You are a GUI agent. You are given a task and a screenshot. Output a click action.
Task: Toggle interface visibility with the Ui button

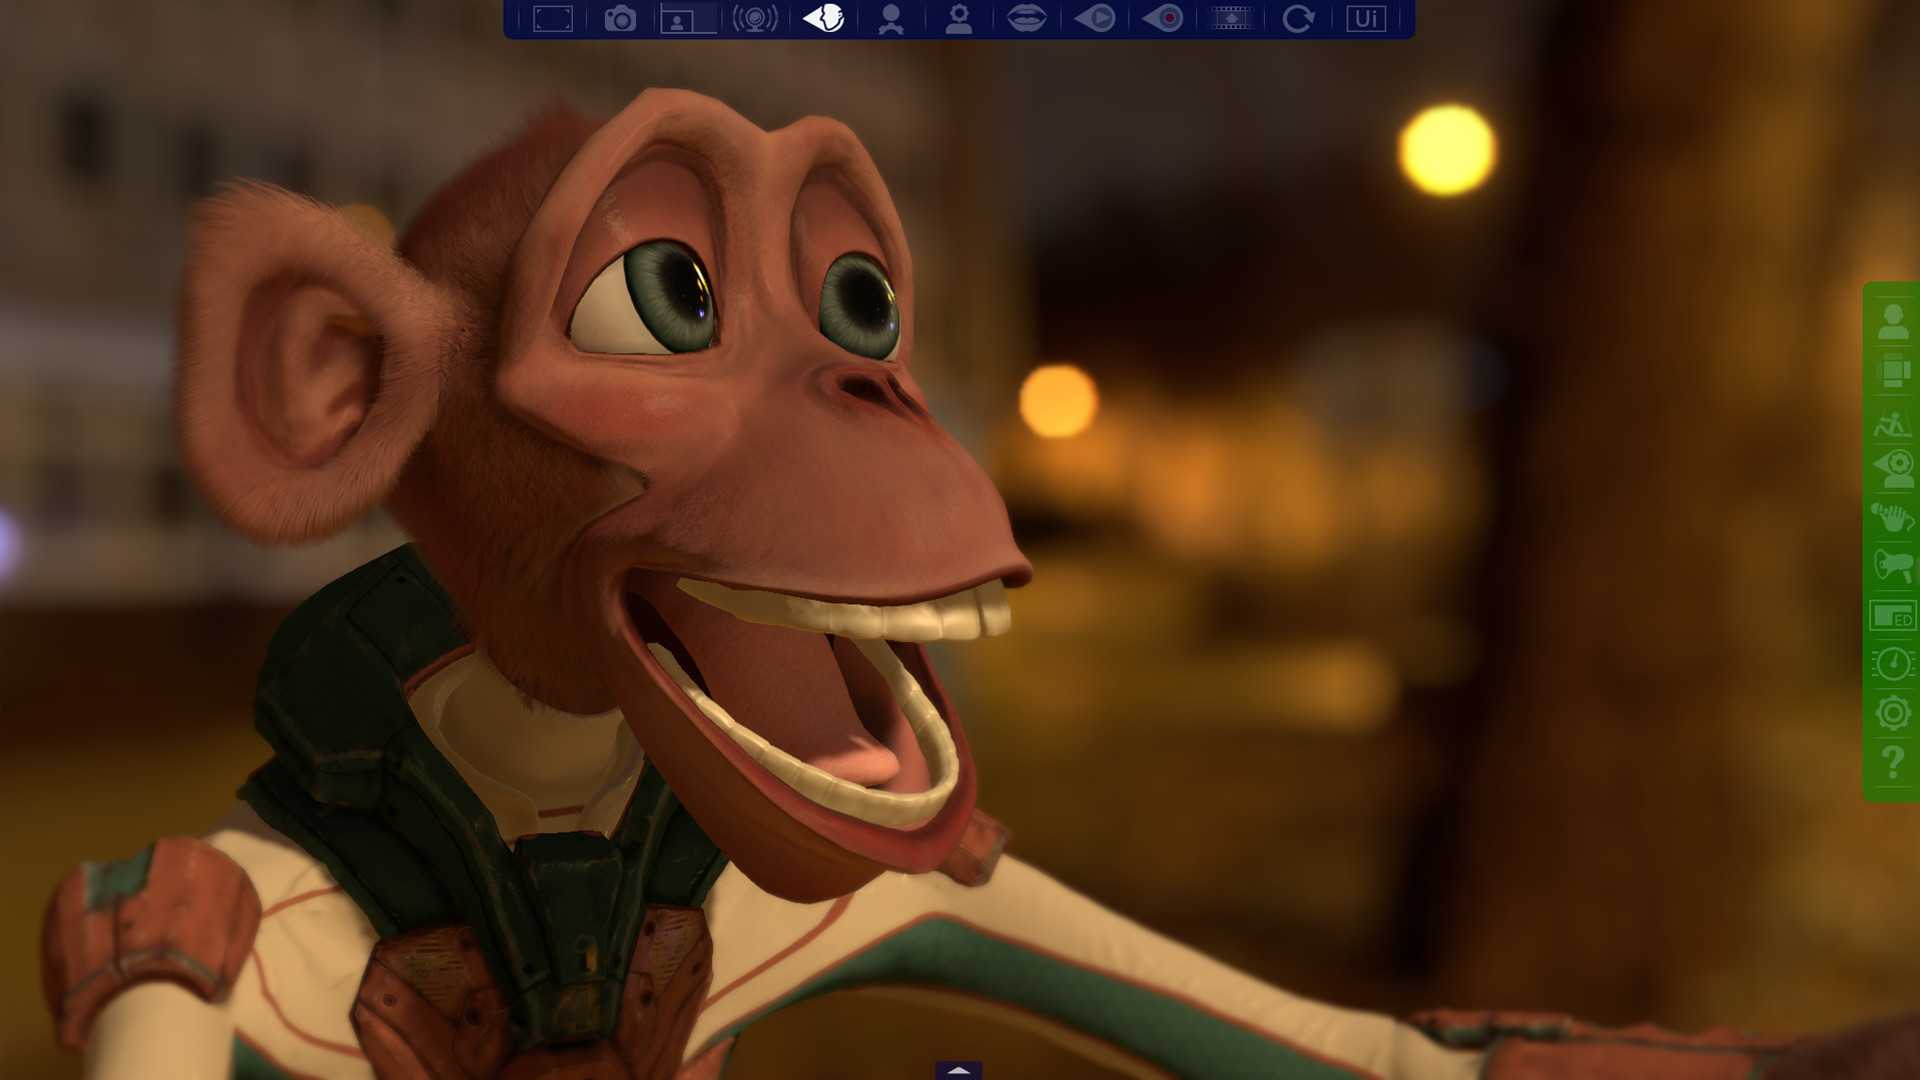1367,18
